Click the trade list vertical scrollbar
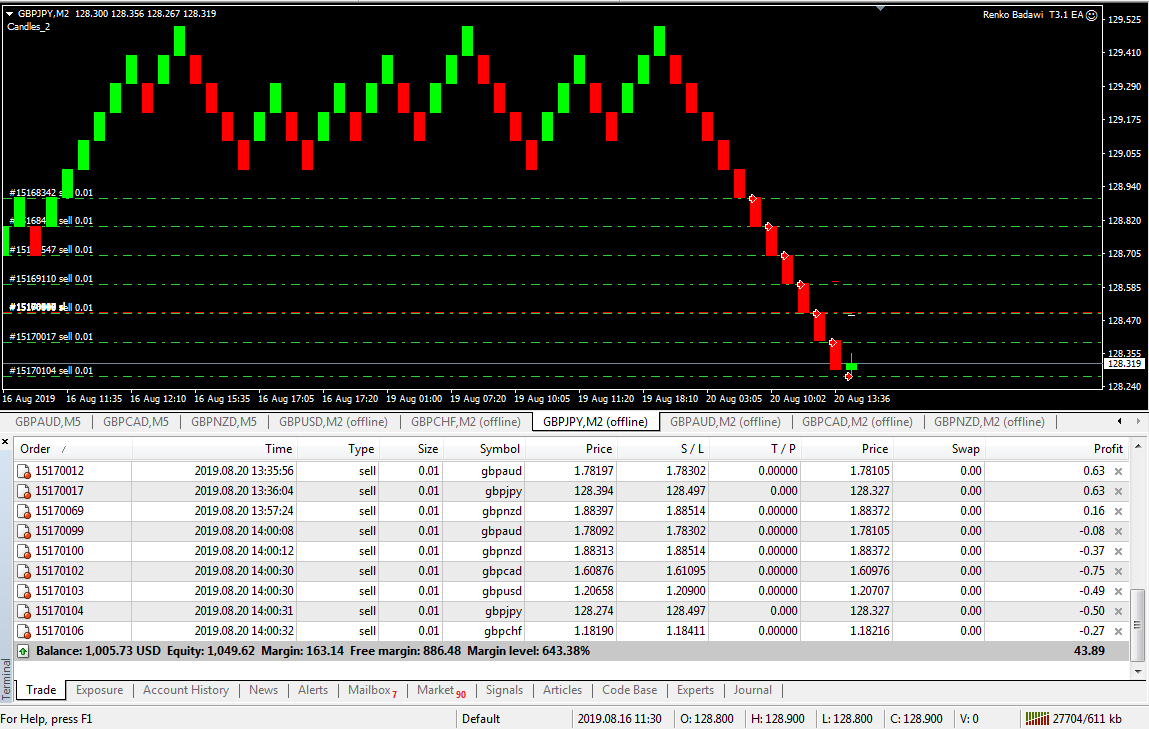Screen dimensions: 1149x729 click(1138, 610)
